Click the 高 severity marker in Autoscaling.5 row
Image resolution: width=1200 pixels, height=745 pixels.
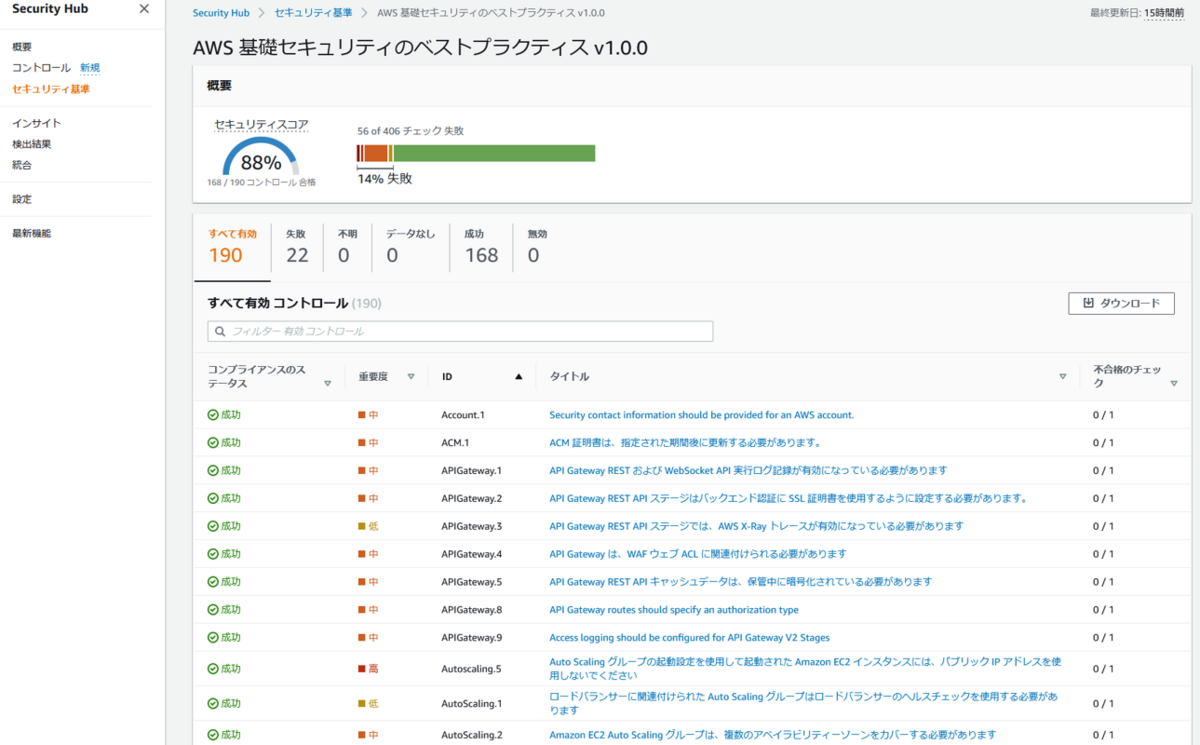[x=368, y=668]
